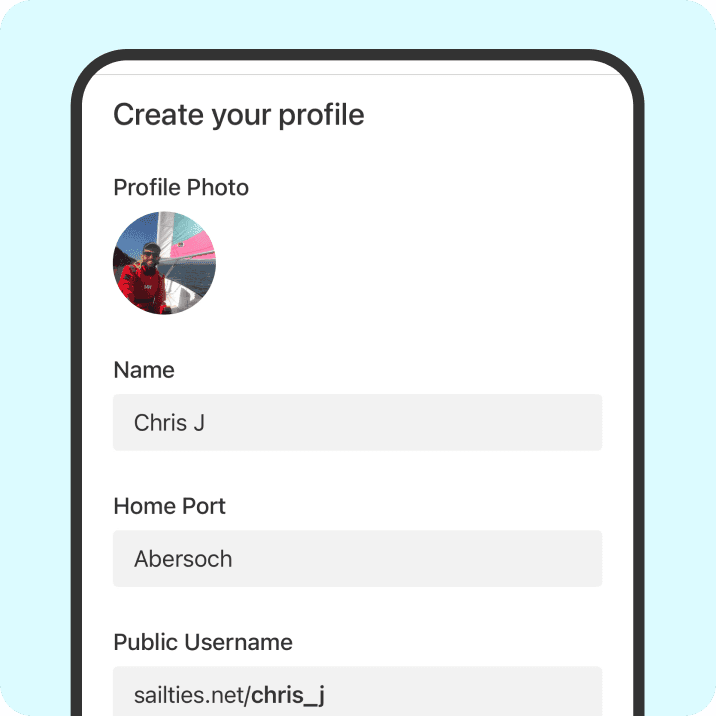The height and width of the screenshot is (716, 716).
Task: Click the divider line above the heading
Action: (x=357, y=74)
